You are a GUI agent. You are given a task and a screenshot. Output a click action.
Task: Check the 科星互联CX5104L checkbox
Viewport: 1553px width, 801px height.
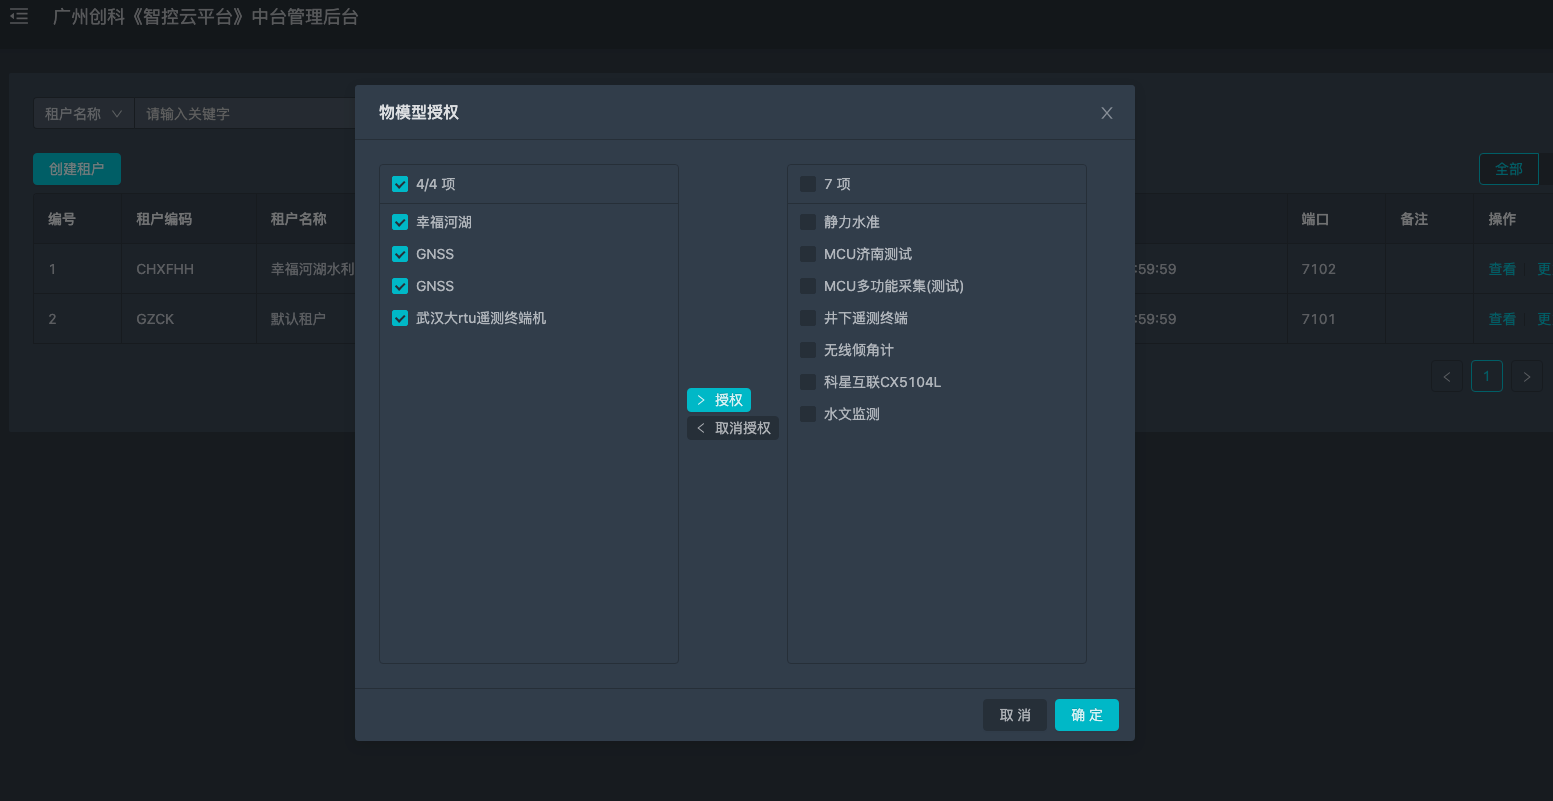[808, 381]
